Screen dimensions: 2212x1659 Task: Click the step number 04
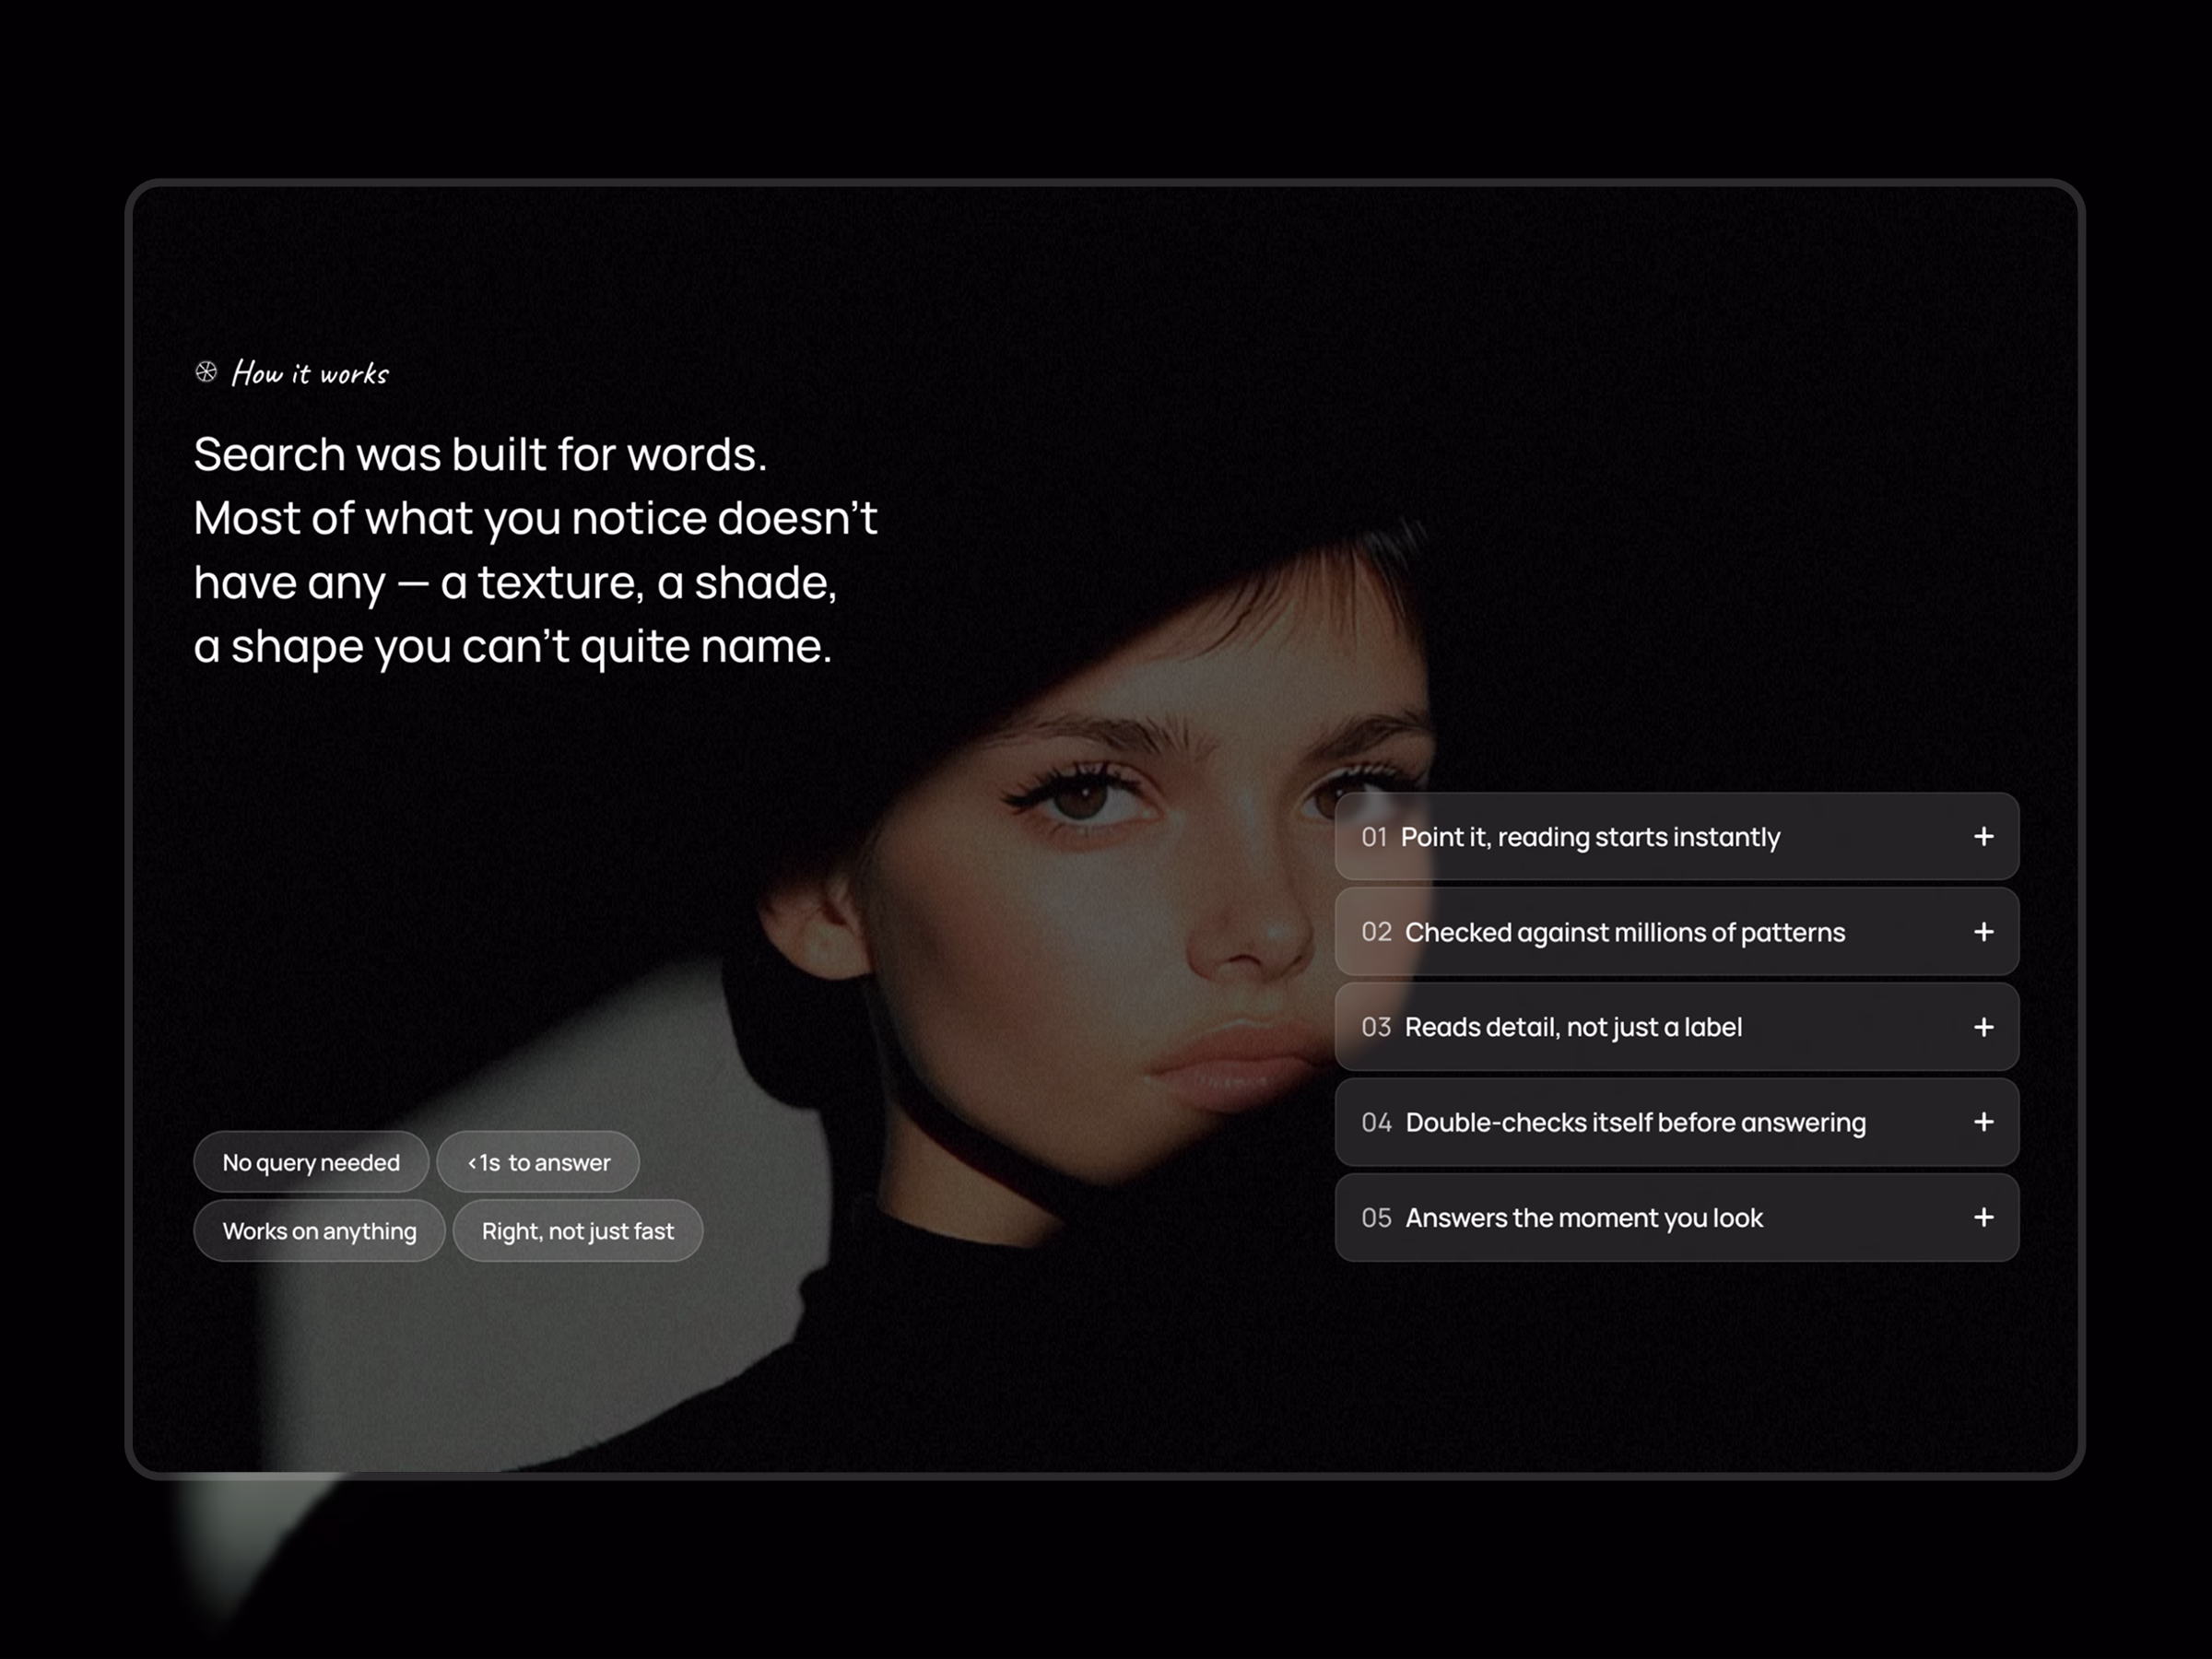pos(1376,1122)
